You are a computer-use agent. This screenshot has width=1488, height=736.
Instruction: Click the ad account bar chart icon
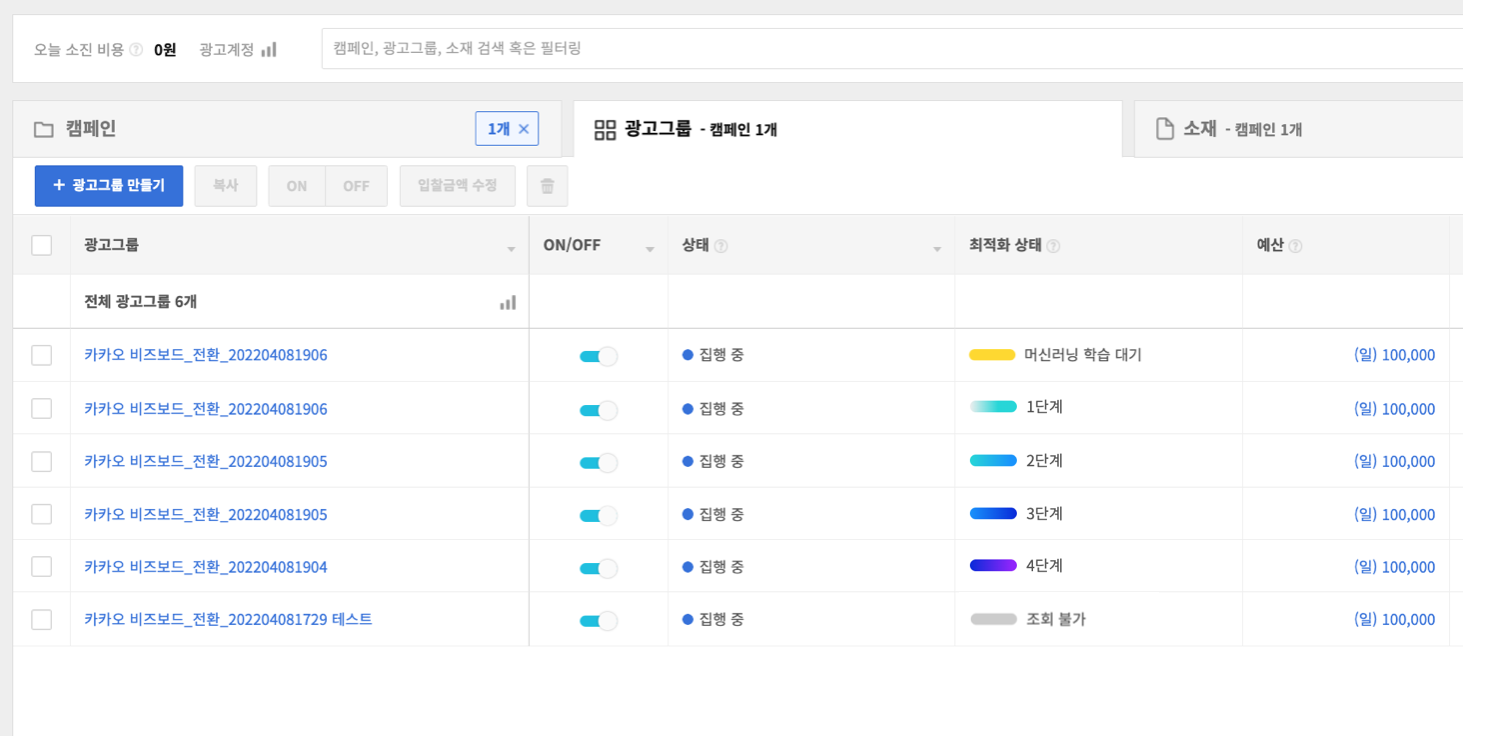(x=268, y=49)
